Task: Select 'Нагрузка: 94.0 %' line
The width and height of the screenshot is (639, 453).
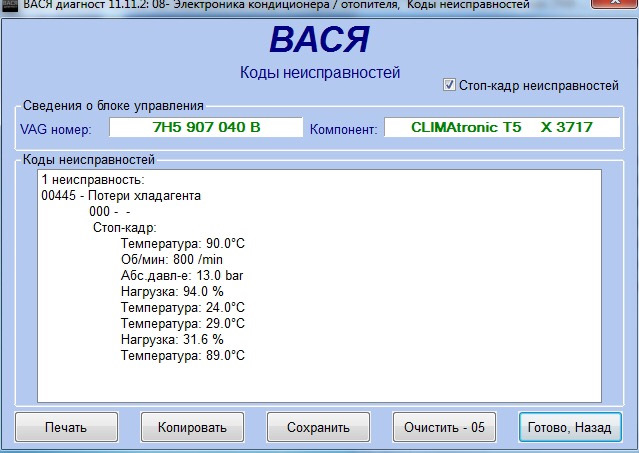Action: [172, 291]
